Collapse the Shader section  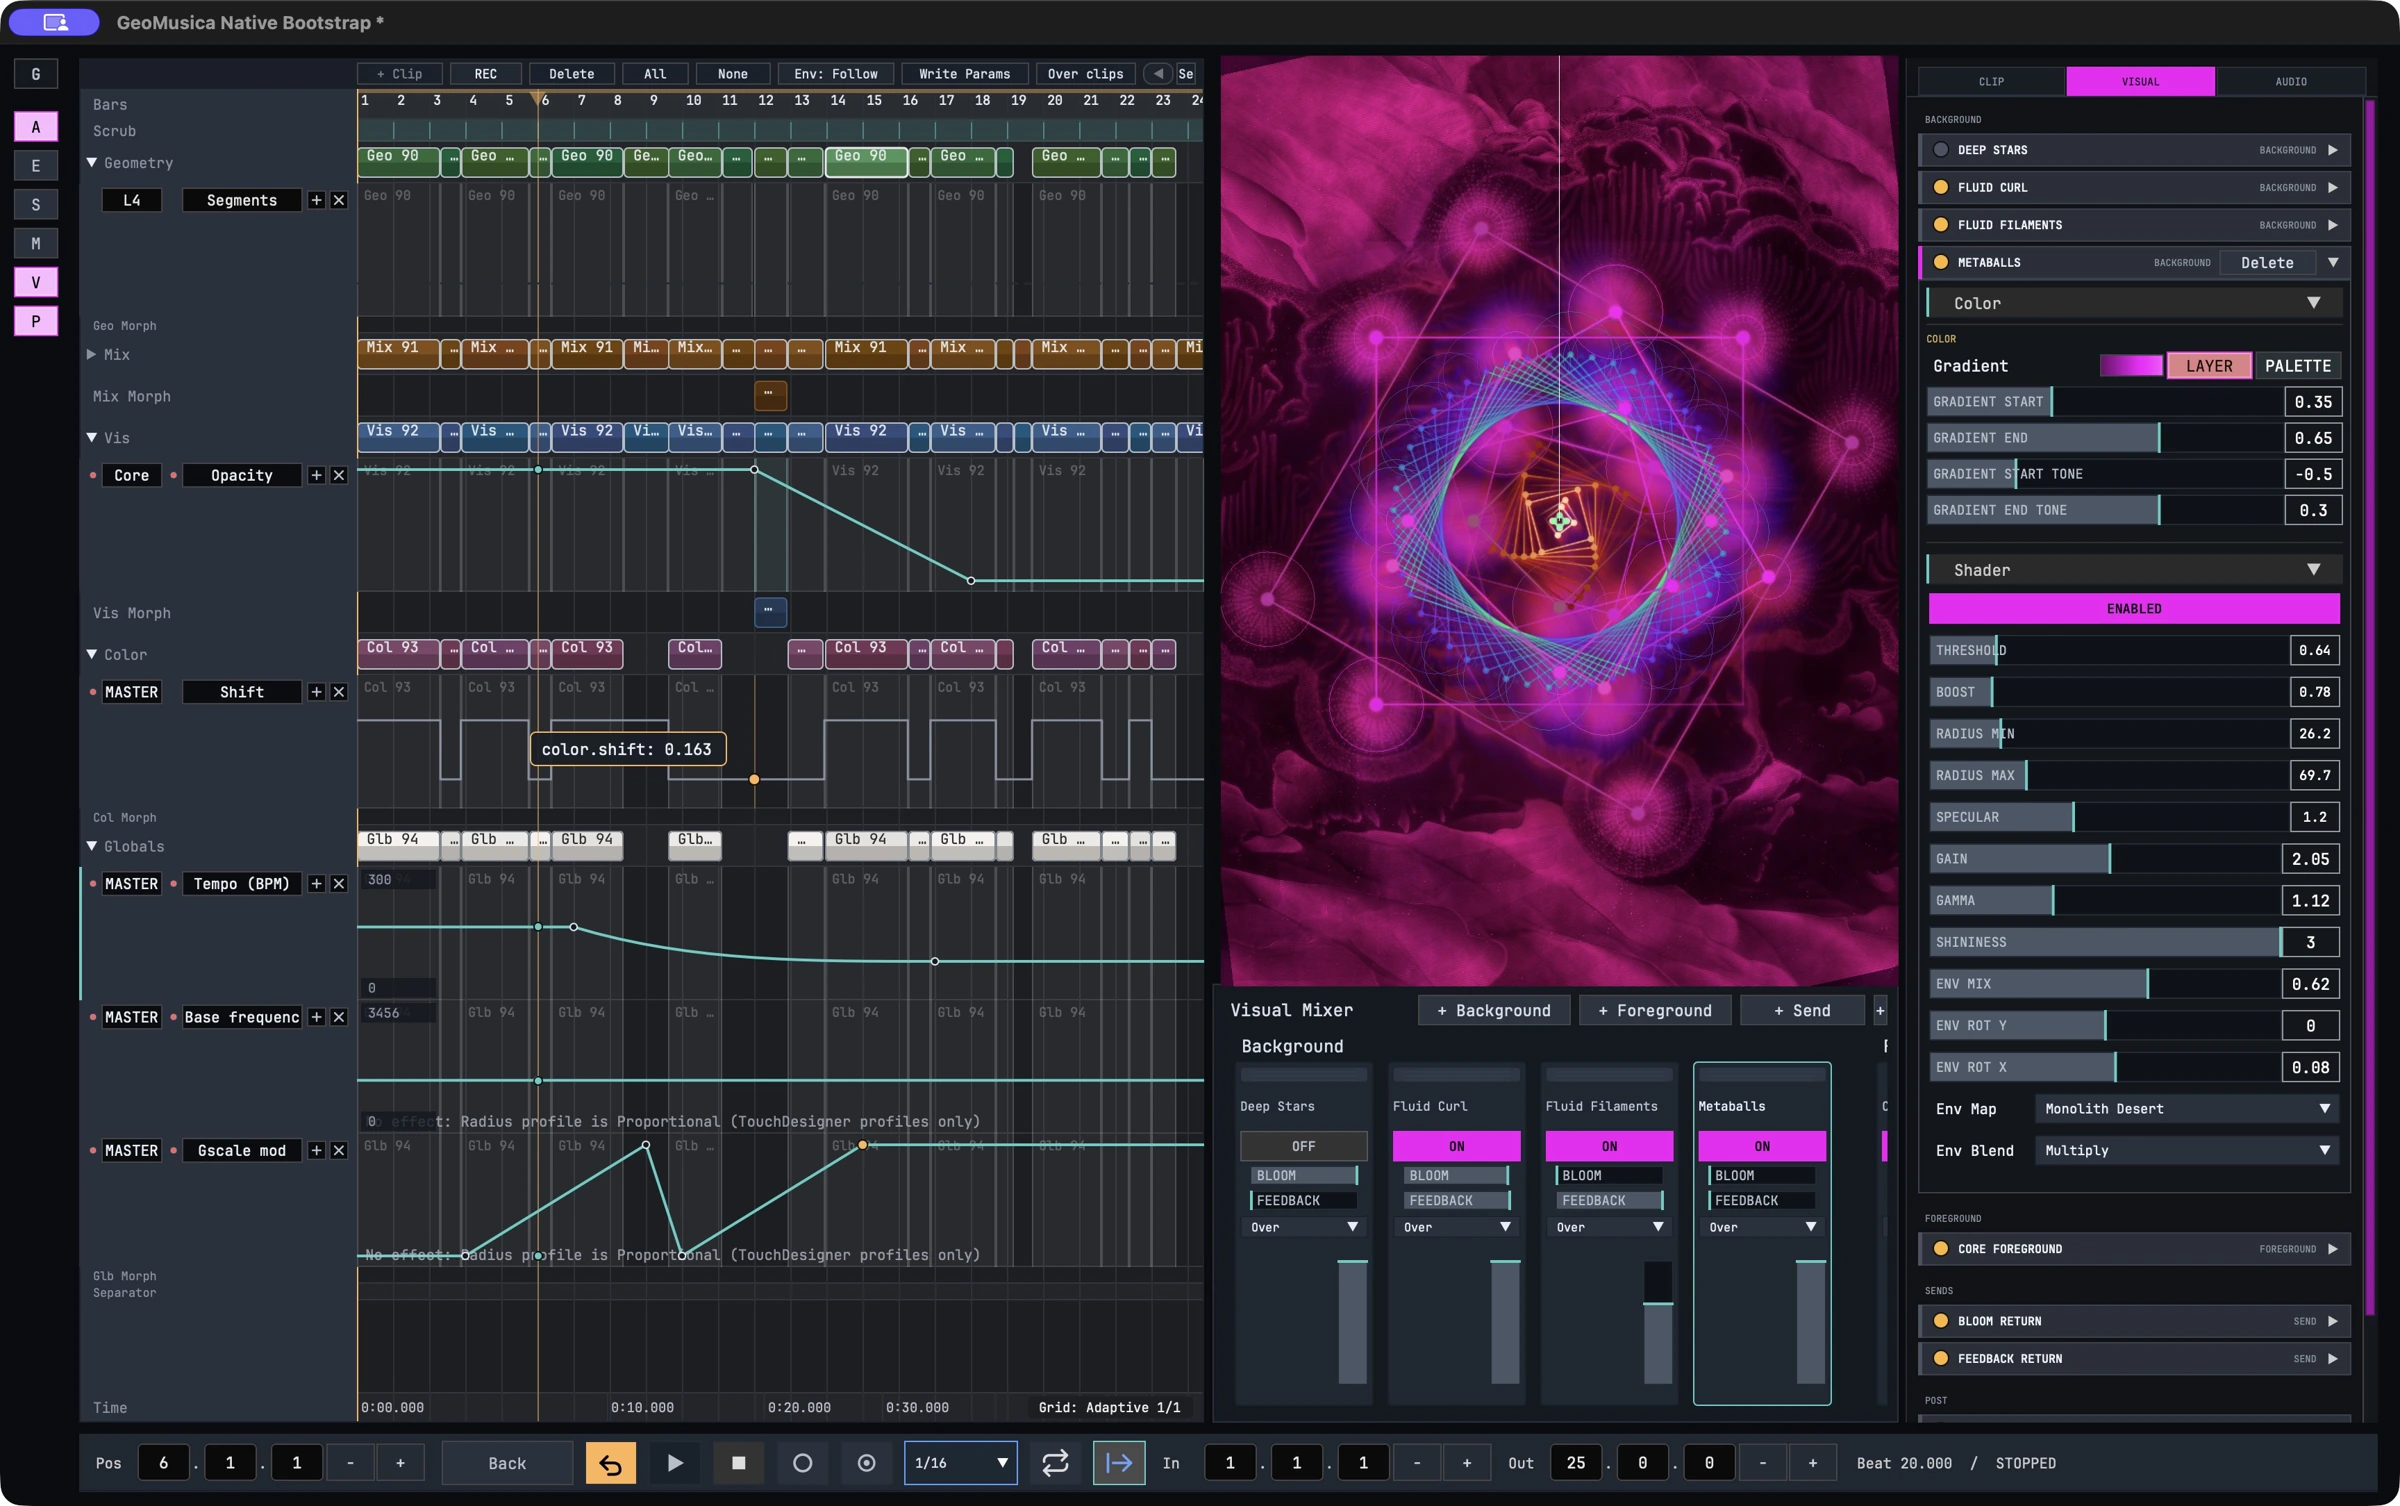(x=2313, y=570)
